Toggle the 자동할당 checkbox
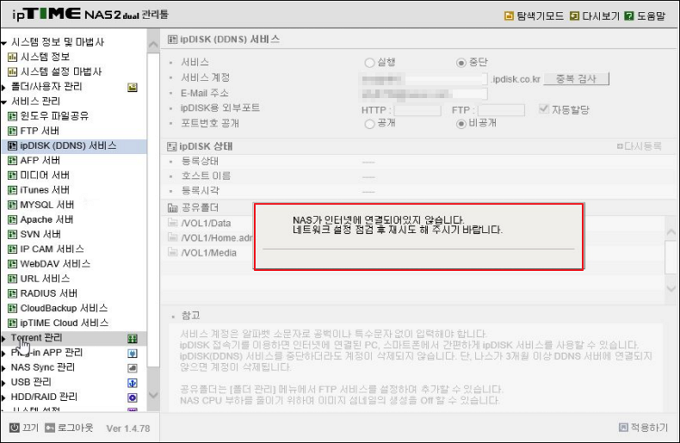The image size is (680, 443). pos(543,109)
